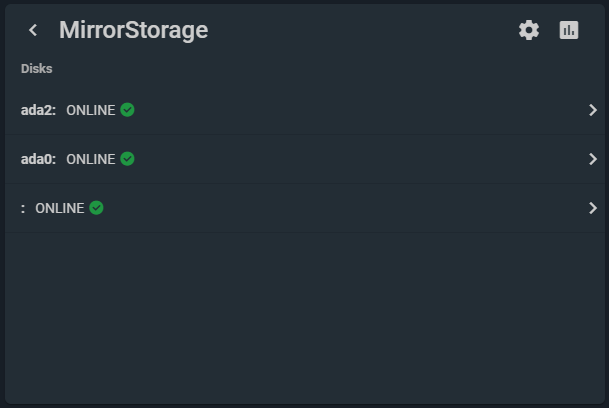The height and width of the screenshot is (408, 609).
Task: Select the ada2 disk name
Action: pyautogui.click(x=38, y=110)
